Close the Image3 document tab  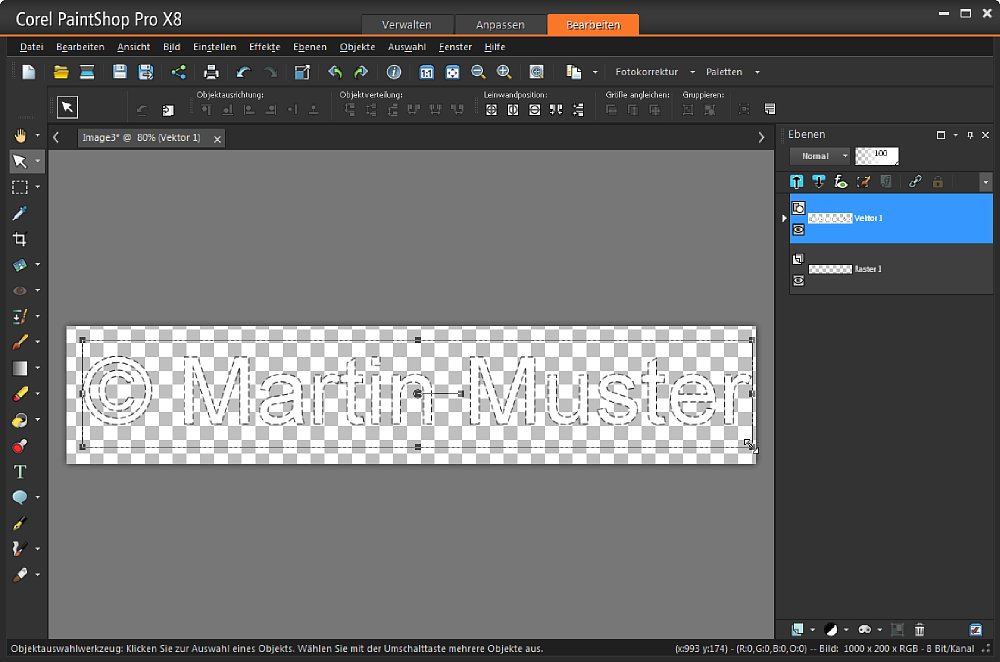[217, 139]
